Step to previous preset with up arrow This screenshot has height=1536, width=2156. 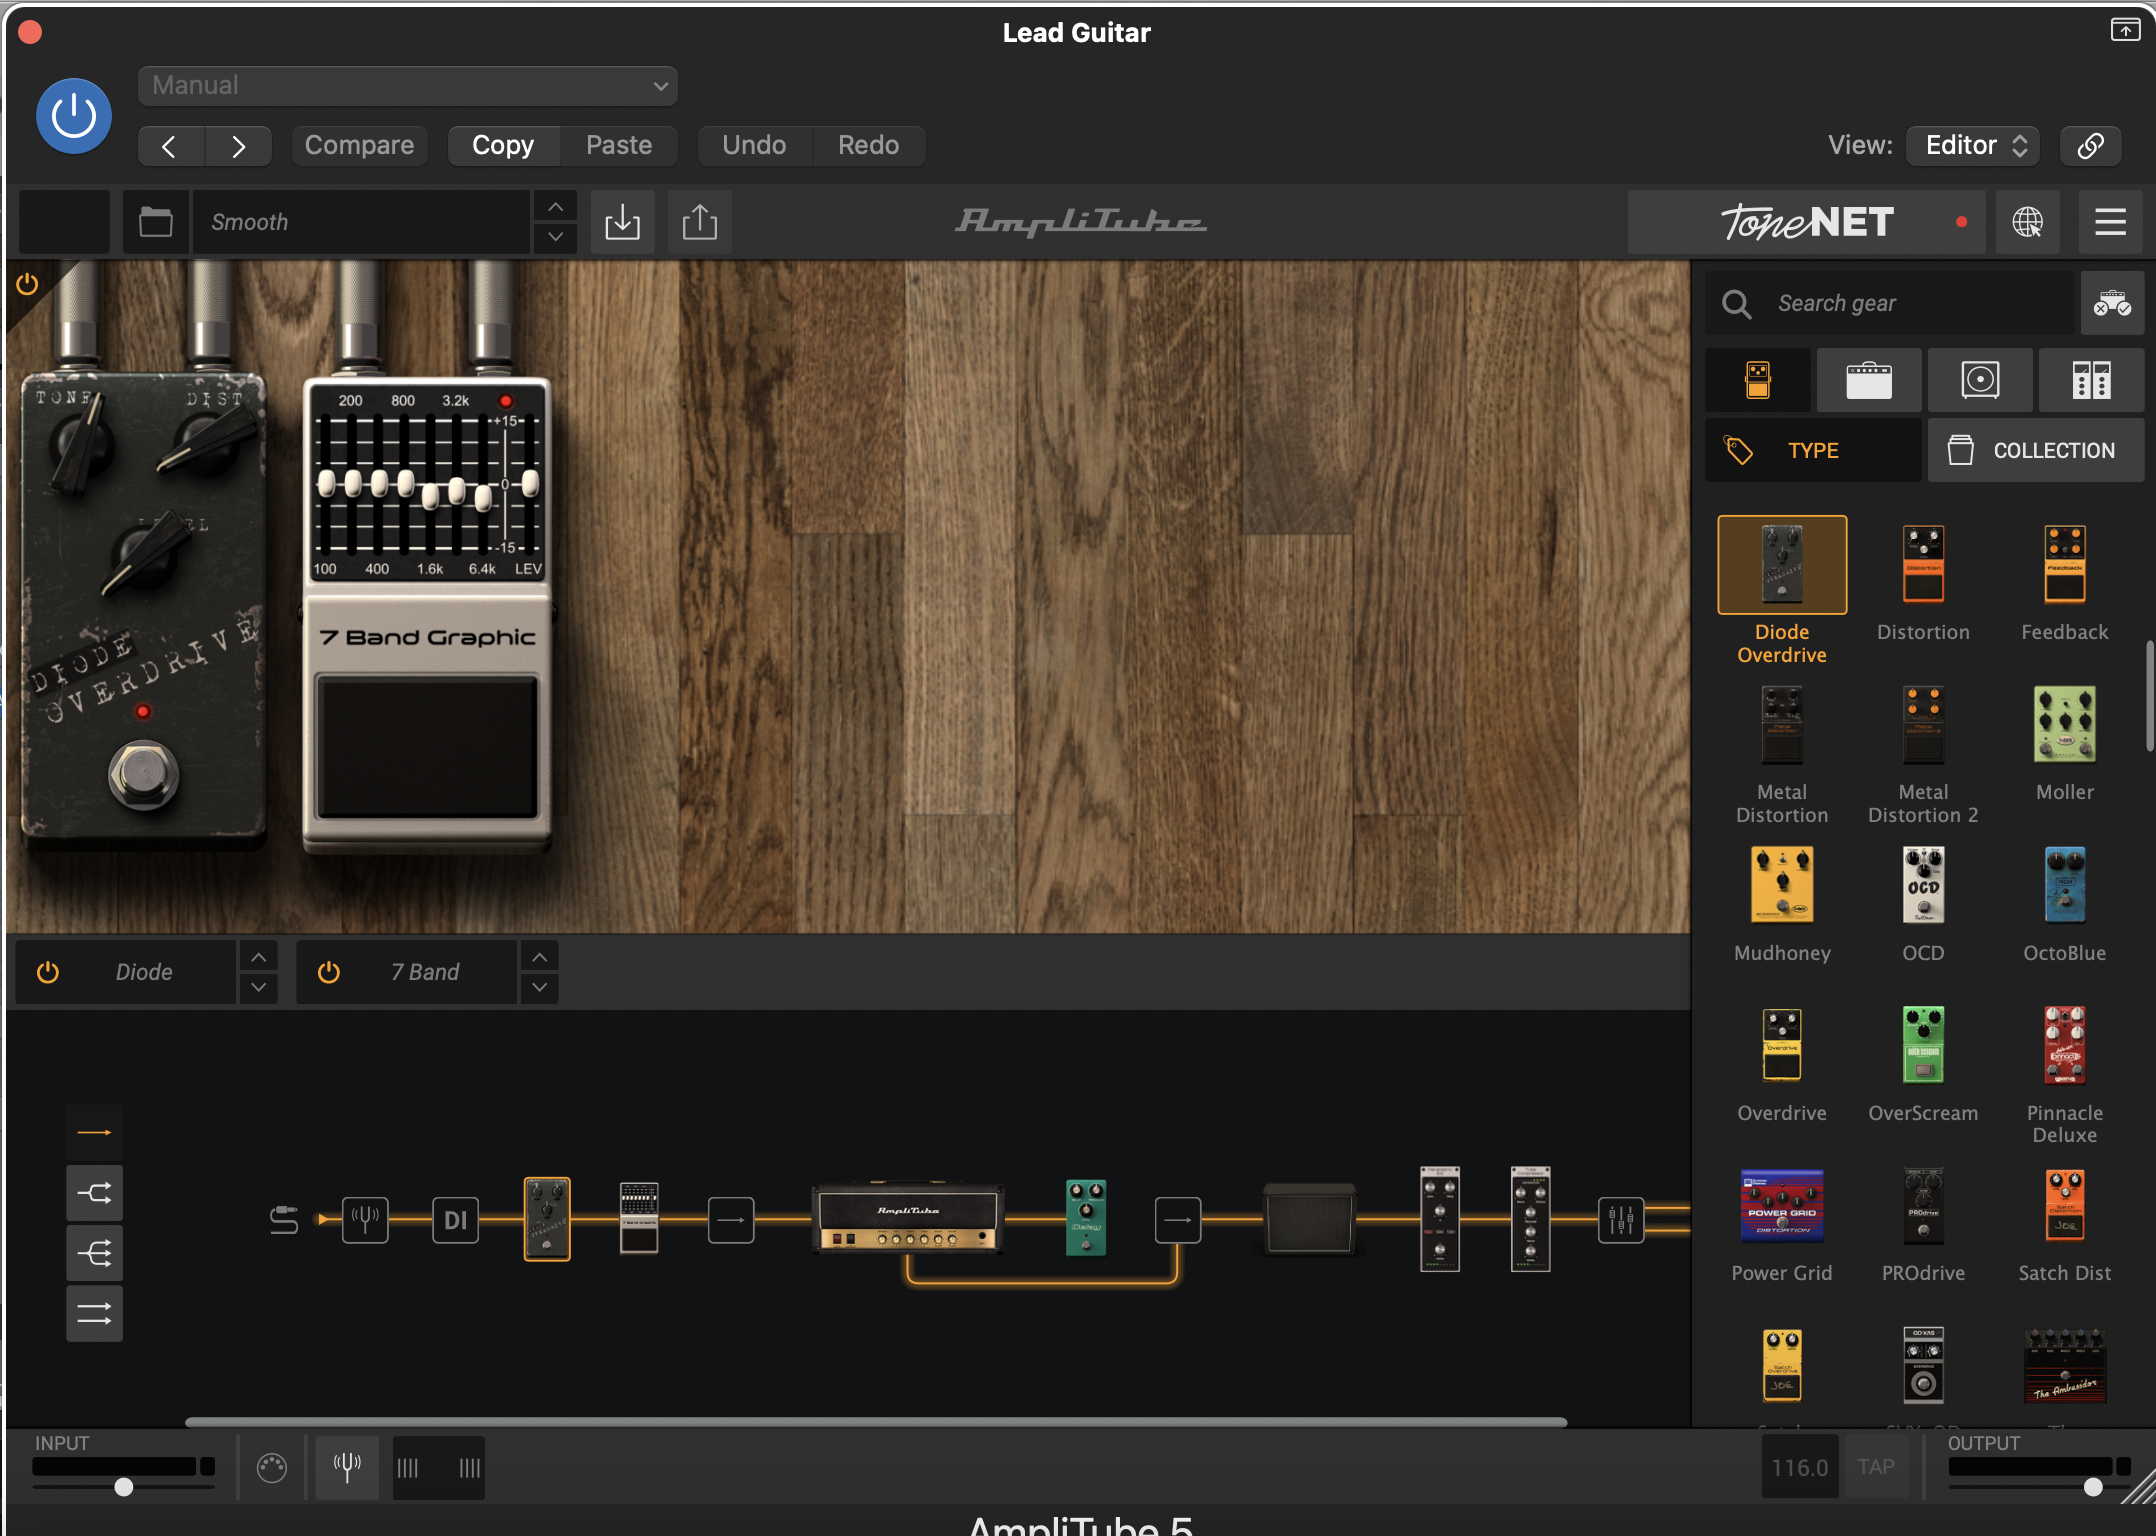coord(555,207)
